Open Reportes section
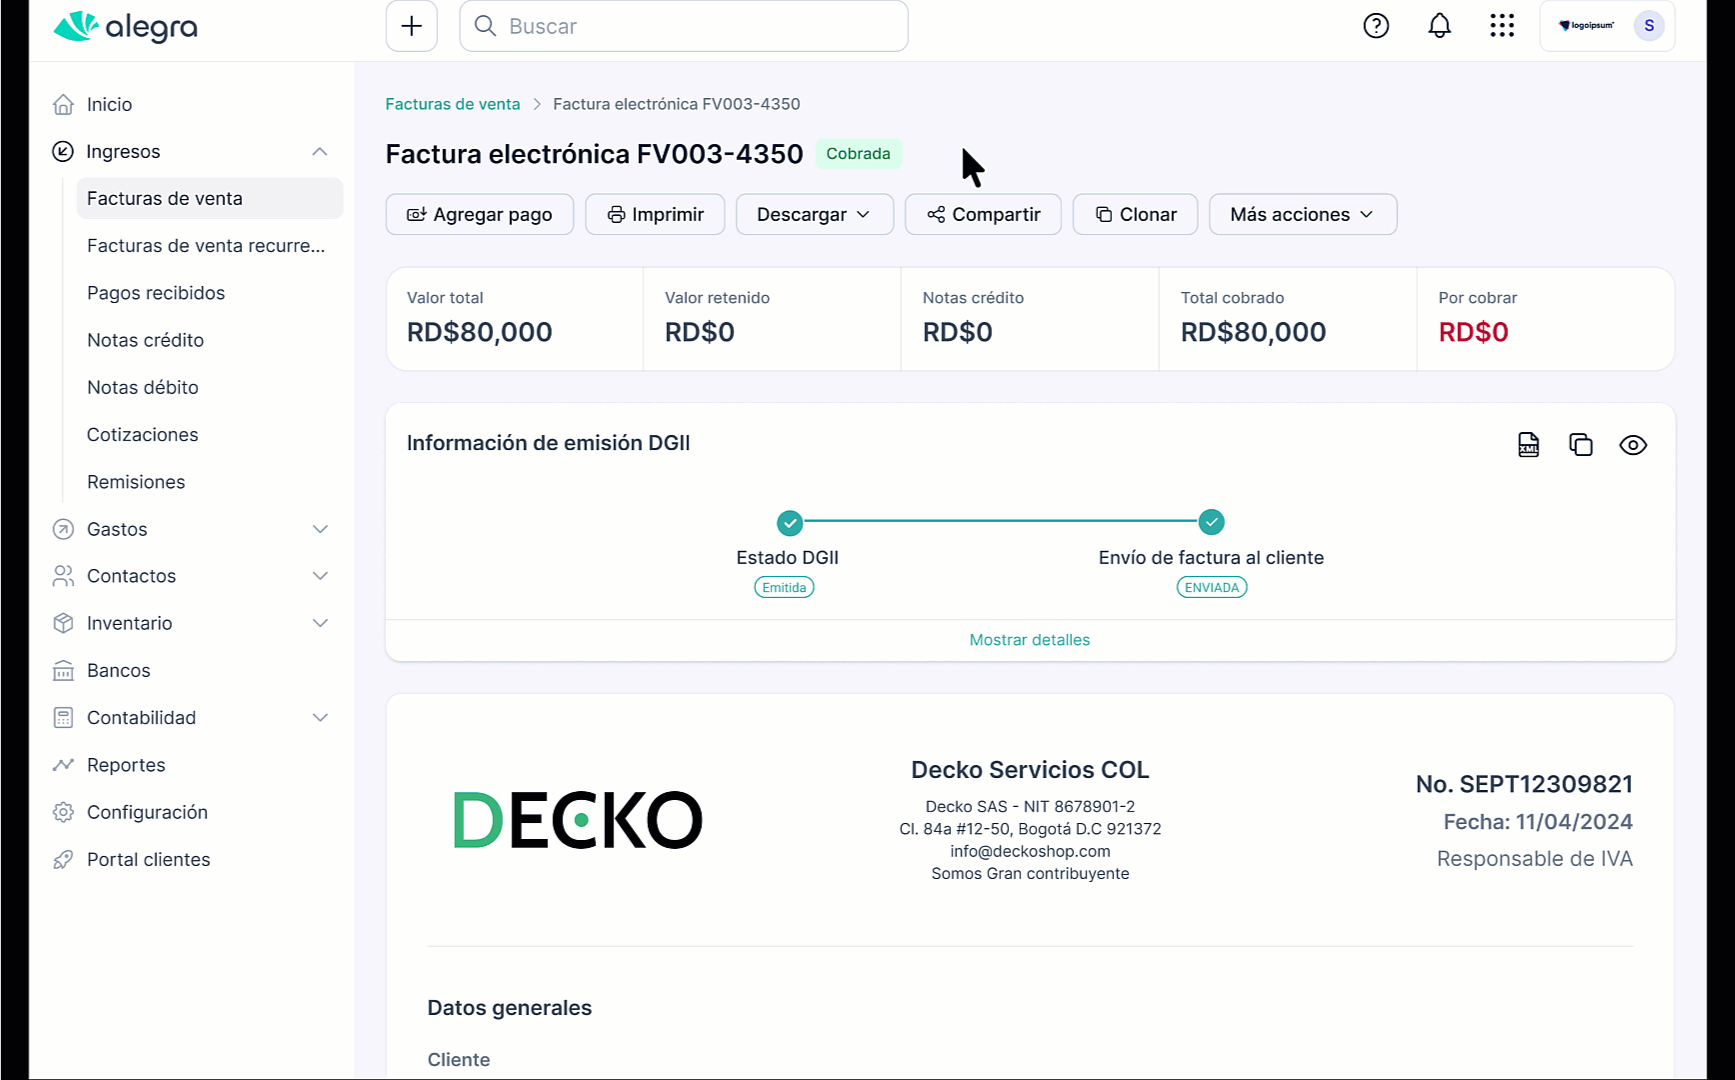Image resolution: width=1735 pixels, height=1080 pixels. coord(126,765)
